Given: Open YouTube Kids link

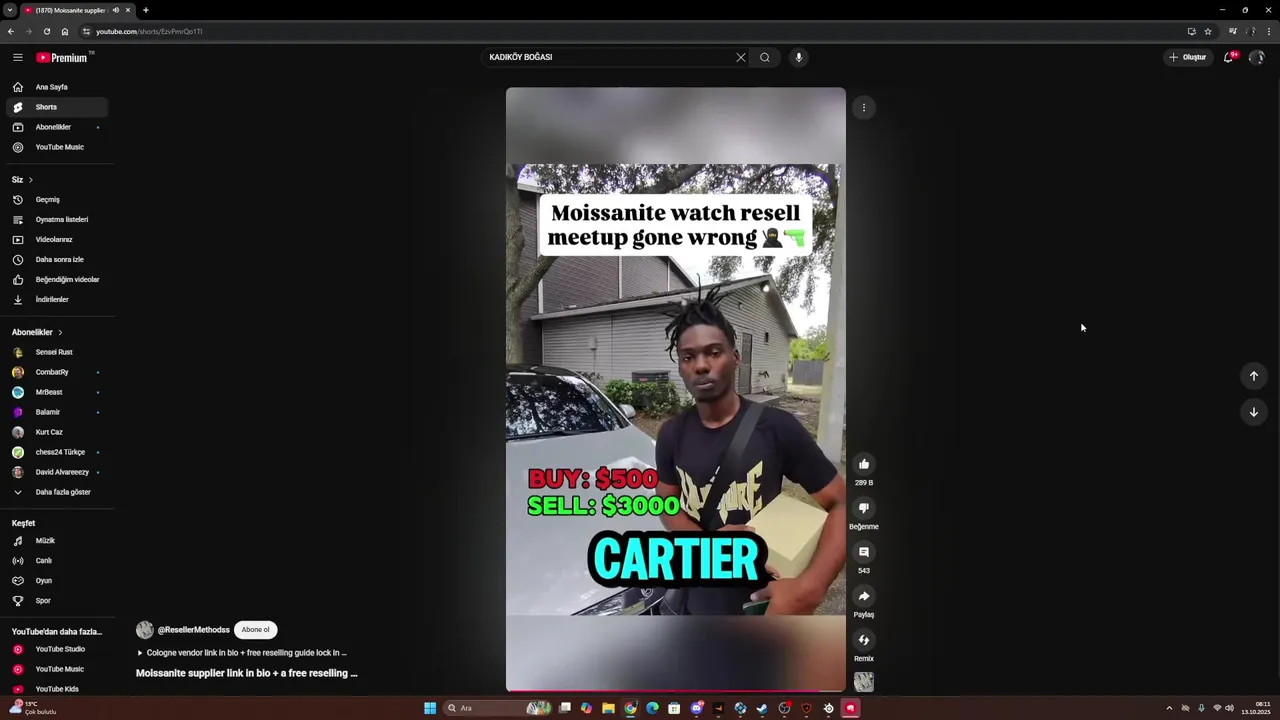Looking at the screenshot, I should [56, 689].
